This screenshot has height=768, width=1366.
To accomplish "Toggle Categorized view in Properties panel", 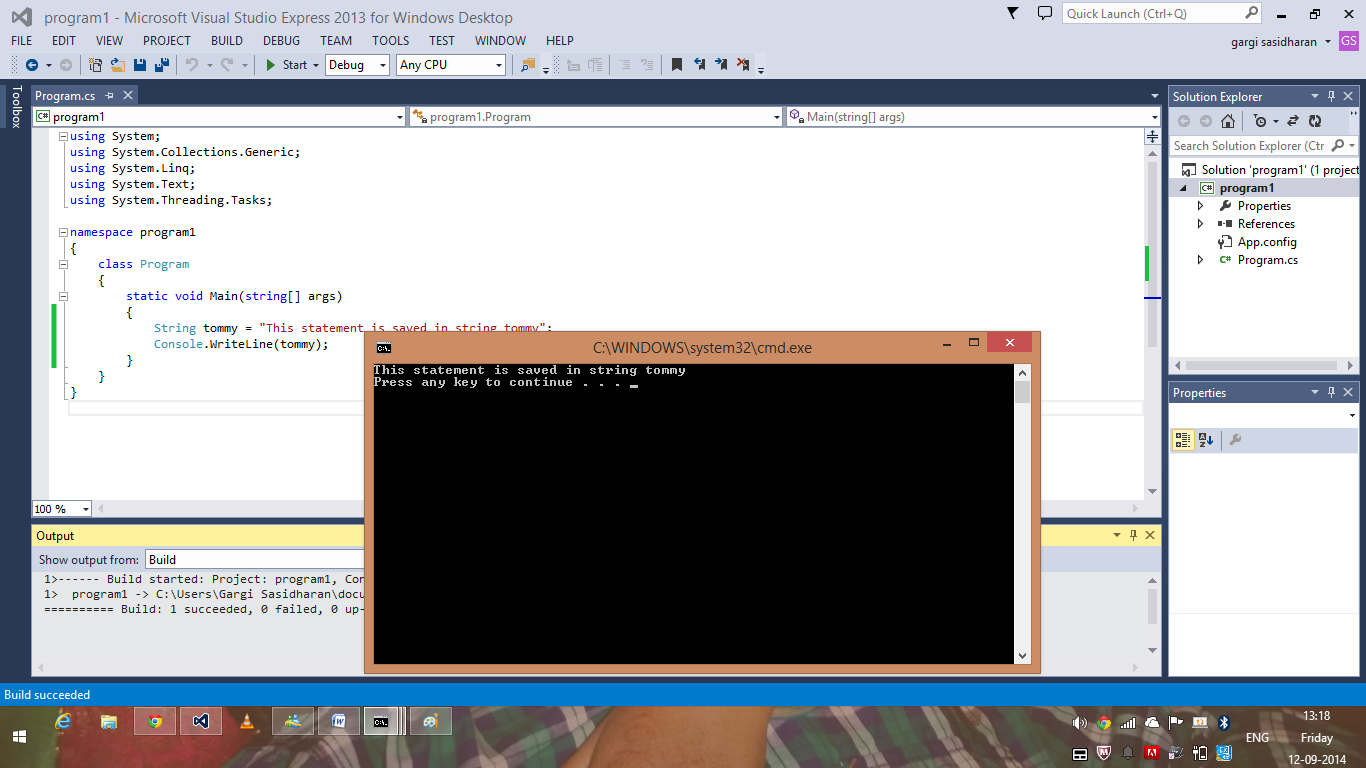I will click(x=1184, y=439).
